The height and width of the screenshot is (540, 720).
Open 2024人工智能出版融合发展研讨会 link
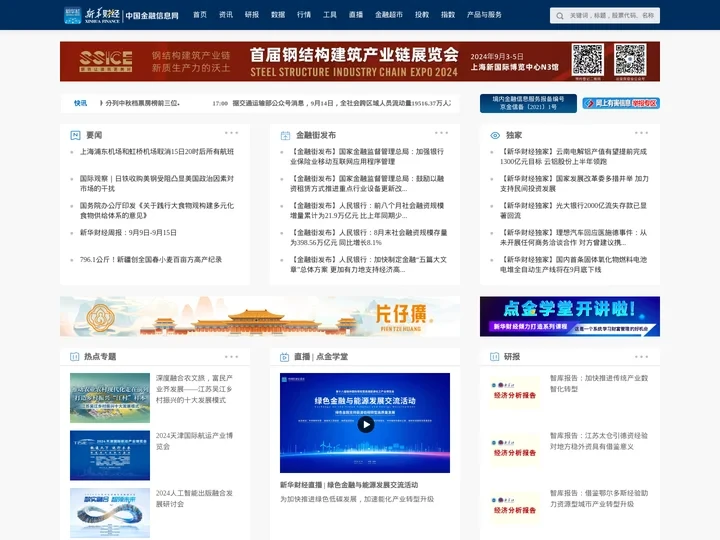(x=194, y=498)
